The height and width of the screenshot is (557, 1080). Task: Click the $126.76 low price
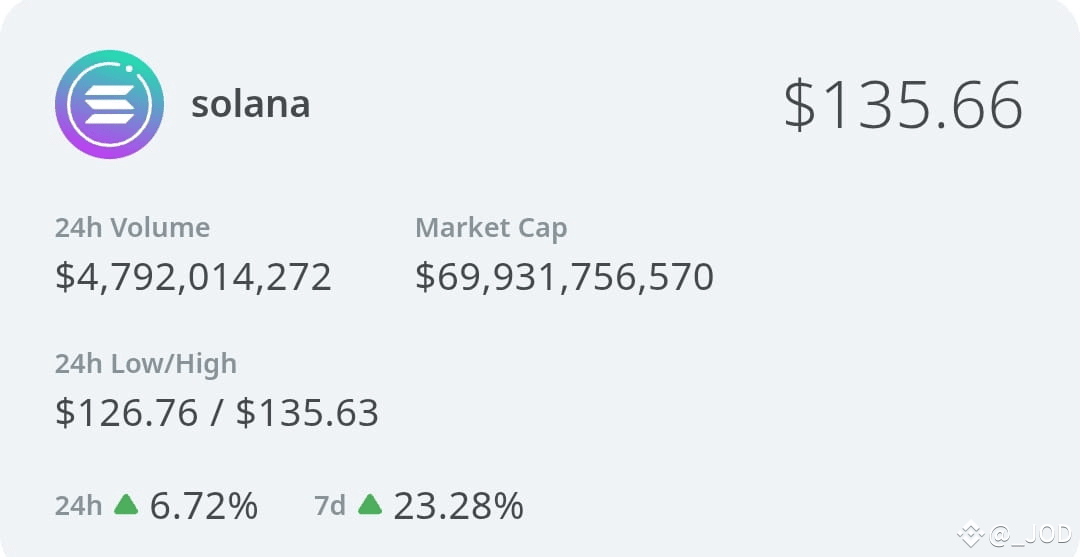pos(127,412)
